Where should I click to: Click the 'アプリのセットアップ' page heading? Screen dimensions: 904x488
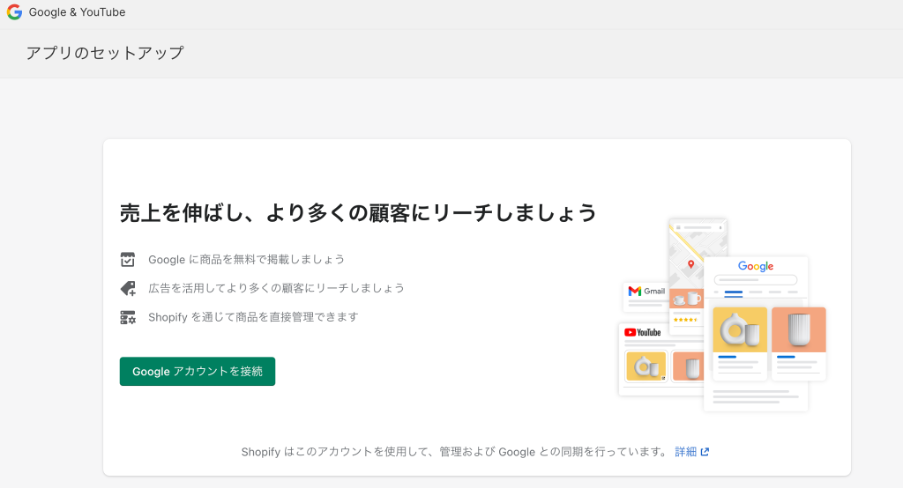(x=105, y=53)
